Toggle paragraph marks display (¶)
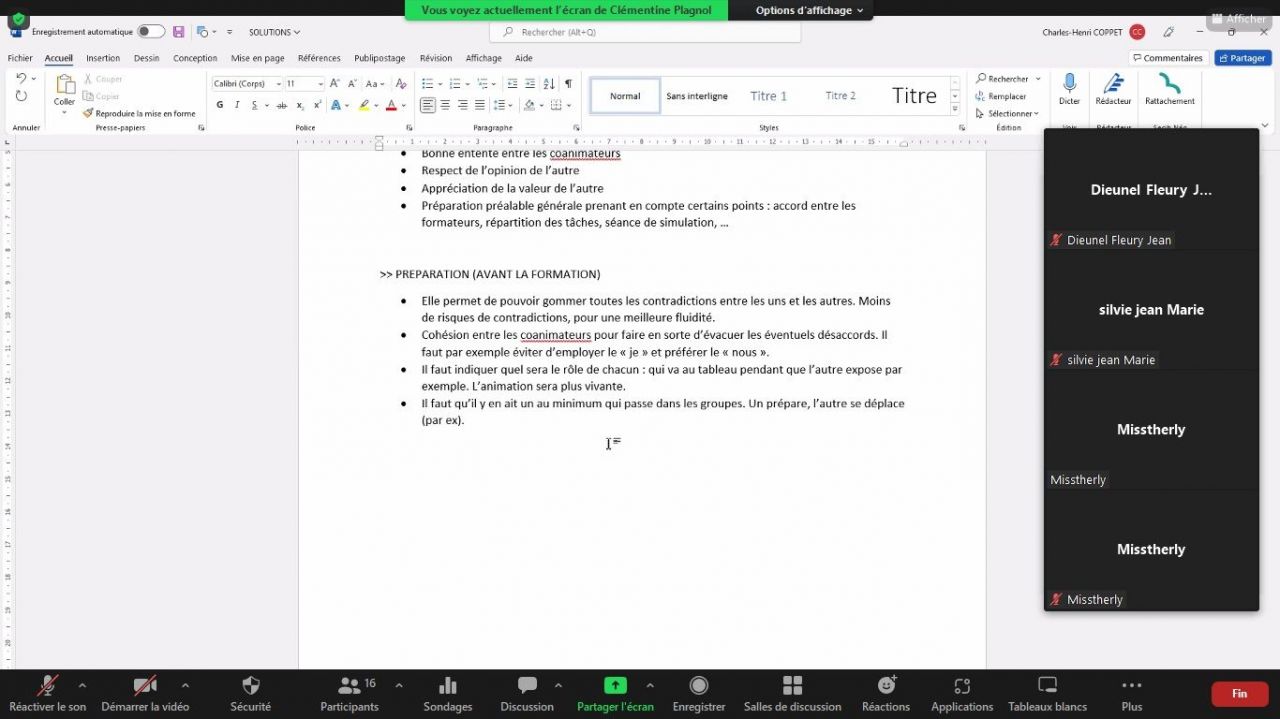1280x719 pixels. coord(568,84)
